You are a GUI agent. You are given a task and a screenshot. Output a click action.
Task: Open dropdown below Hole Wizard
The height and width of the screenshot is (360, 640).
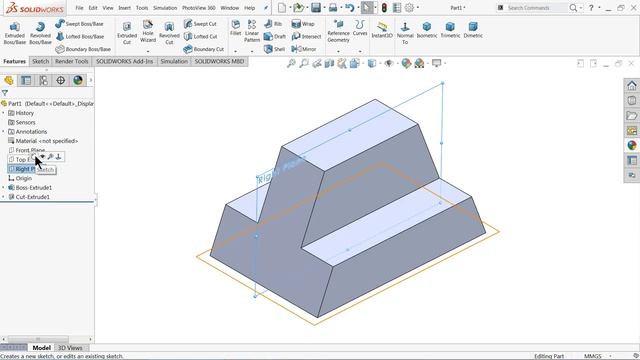(148, 51)
